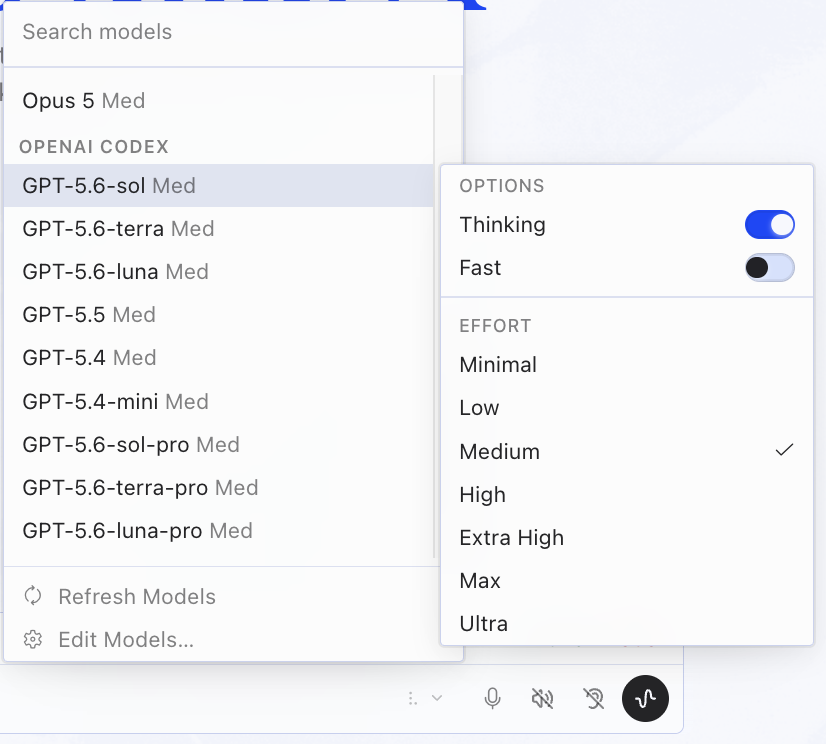Viewport: 826px width, 744px height.
Task: Select Opus 5 from model list
Action: click(219, 100)
